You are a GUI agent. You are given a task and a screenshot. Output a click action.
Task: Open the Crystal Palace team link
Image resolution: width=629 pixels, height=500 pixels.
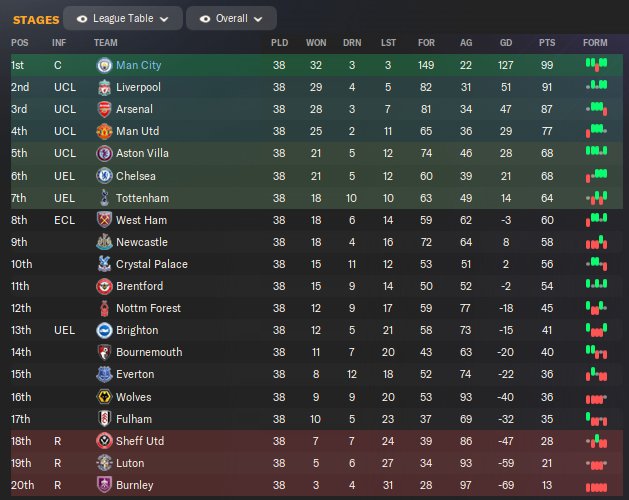[152, 264]
